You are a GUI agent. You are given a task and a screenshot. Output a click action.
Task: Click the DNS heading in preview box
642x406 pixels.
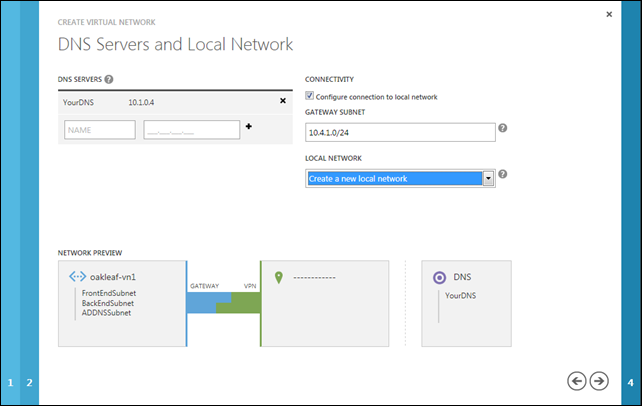(462, 277)
